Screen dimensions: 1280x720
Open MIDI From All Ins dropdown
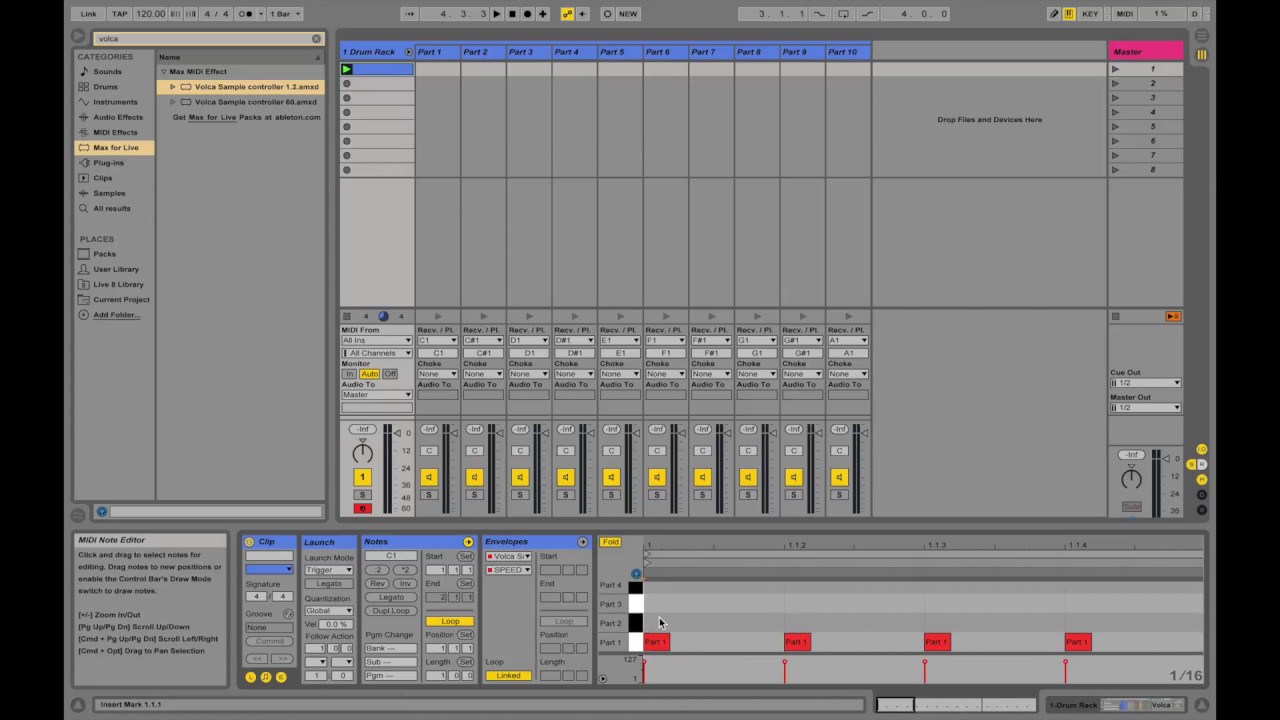click(x=377, y=341)
